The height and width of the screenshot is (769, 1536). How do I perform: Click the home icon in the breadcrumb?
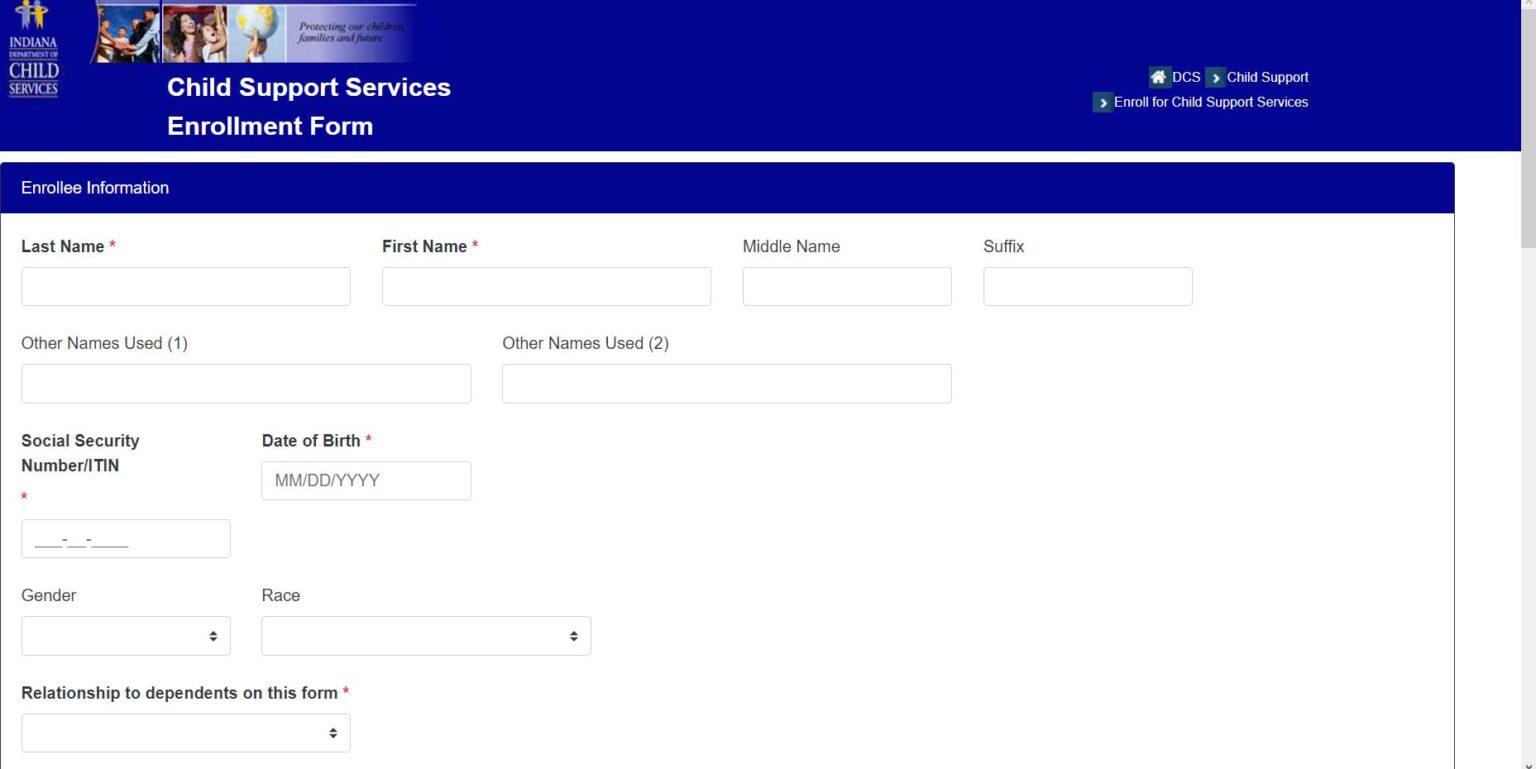click(1157, 76)
